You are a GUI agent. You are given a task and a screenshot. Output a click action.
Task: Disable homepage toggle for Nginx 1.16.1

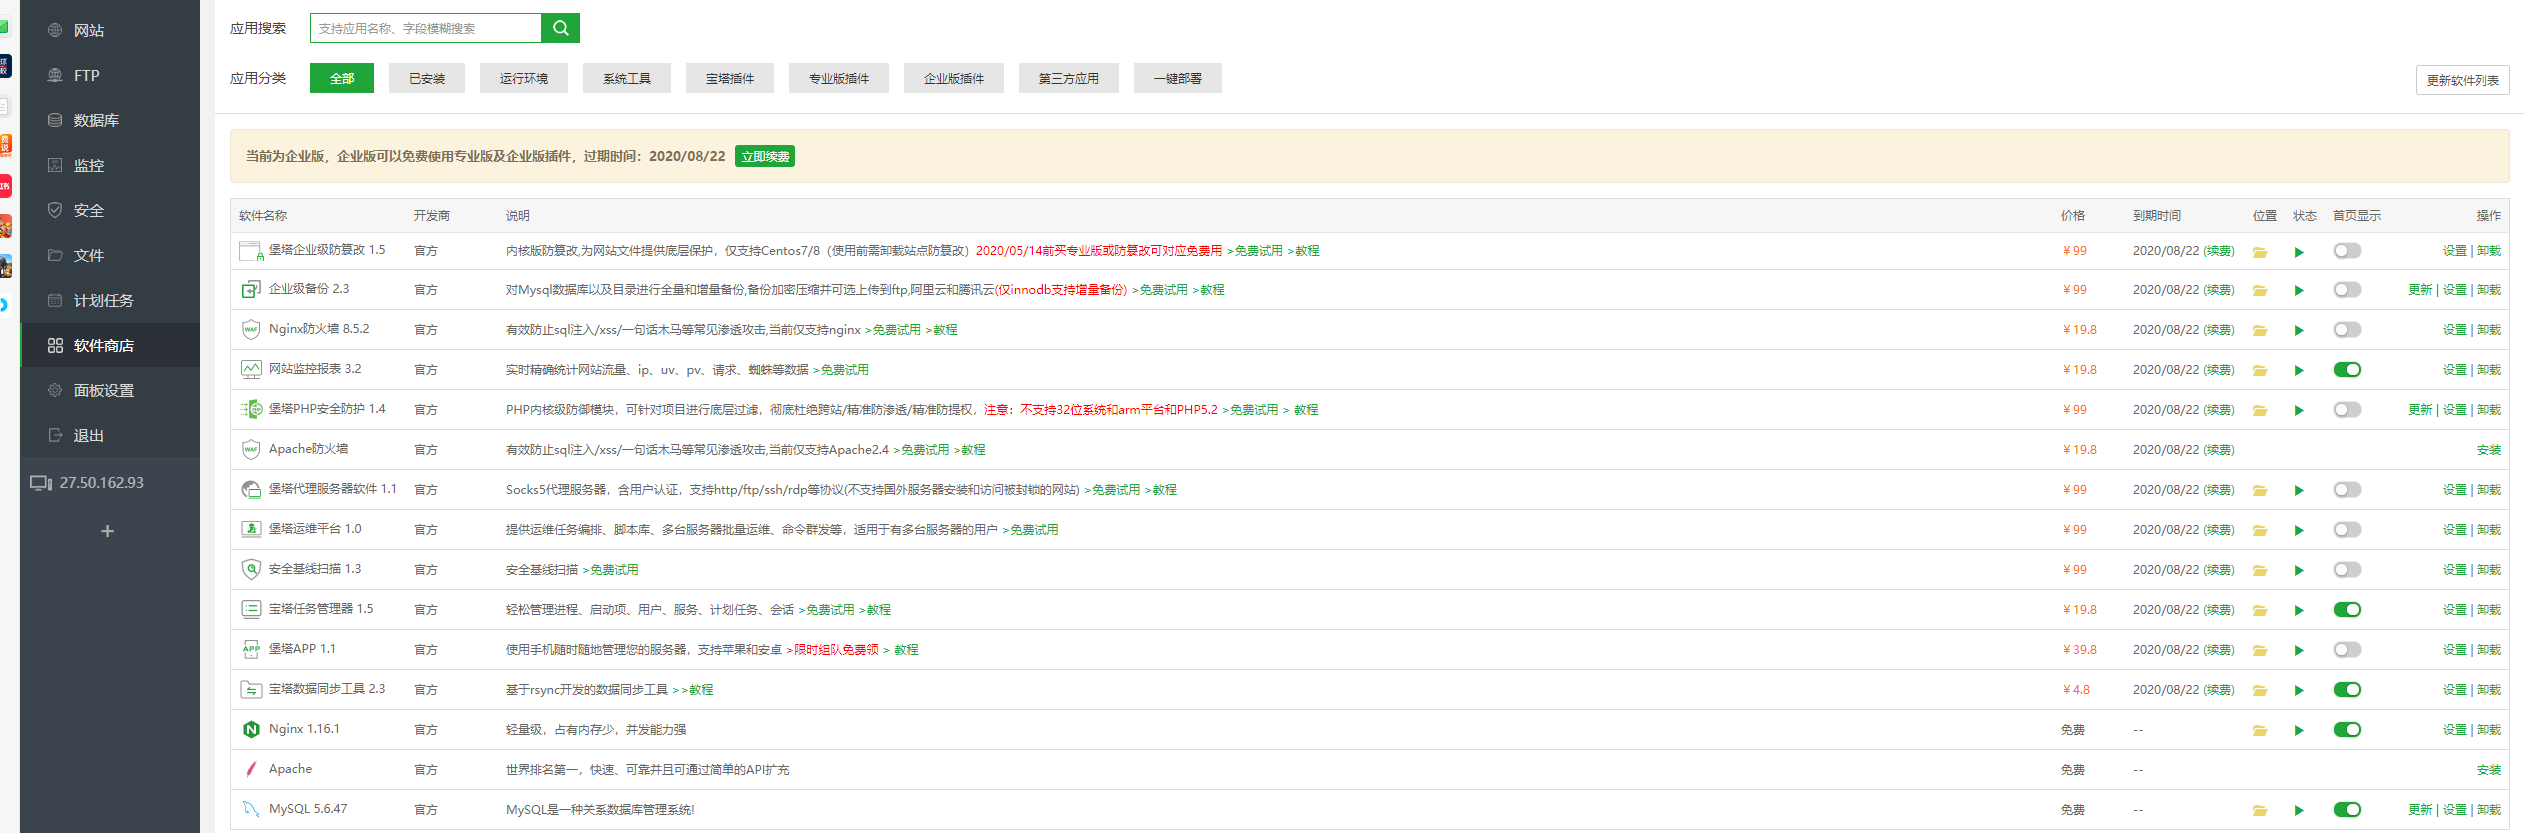click(2347, 730)
